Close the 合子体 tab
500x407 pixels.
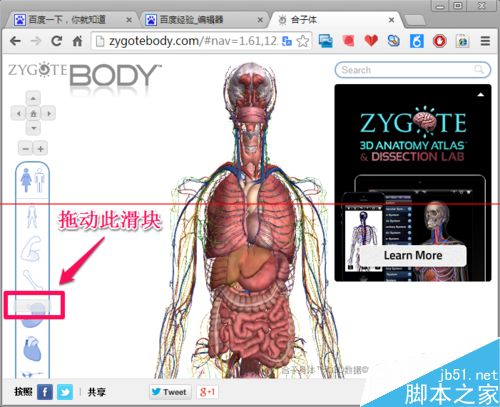(x=392, y=20)
